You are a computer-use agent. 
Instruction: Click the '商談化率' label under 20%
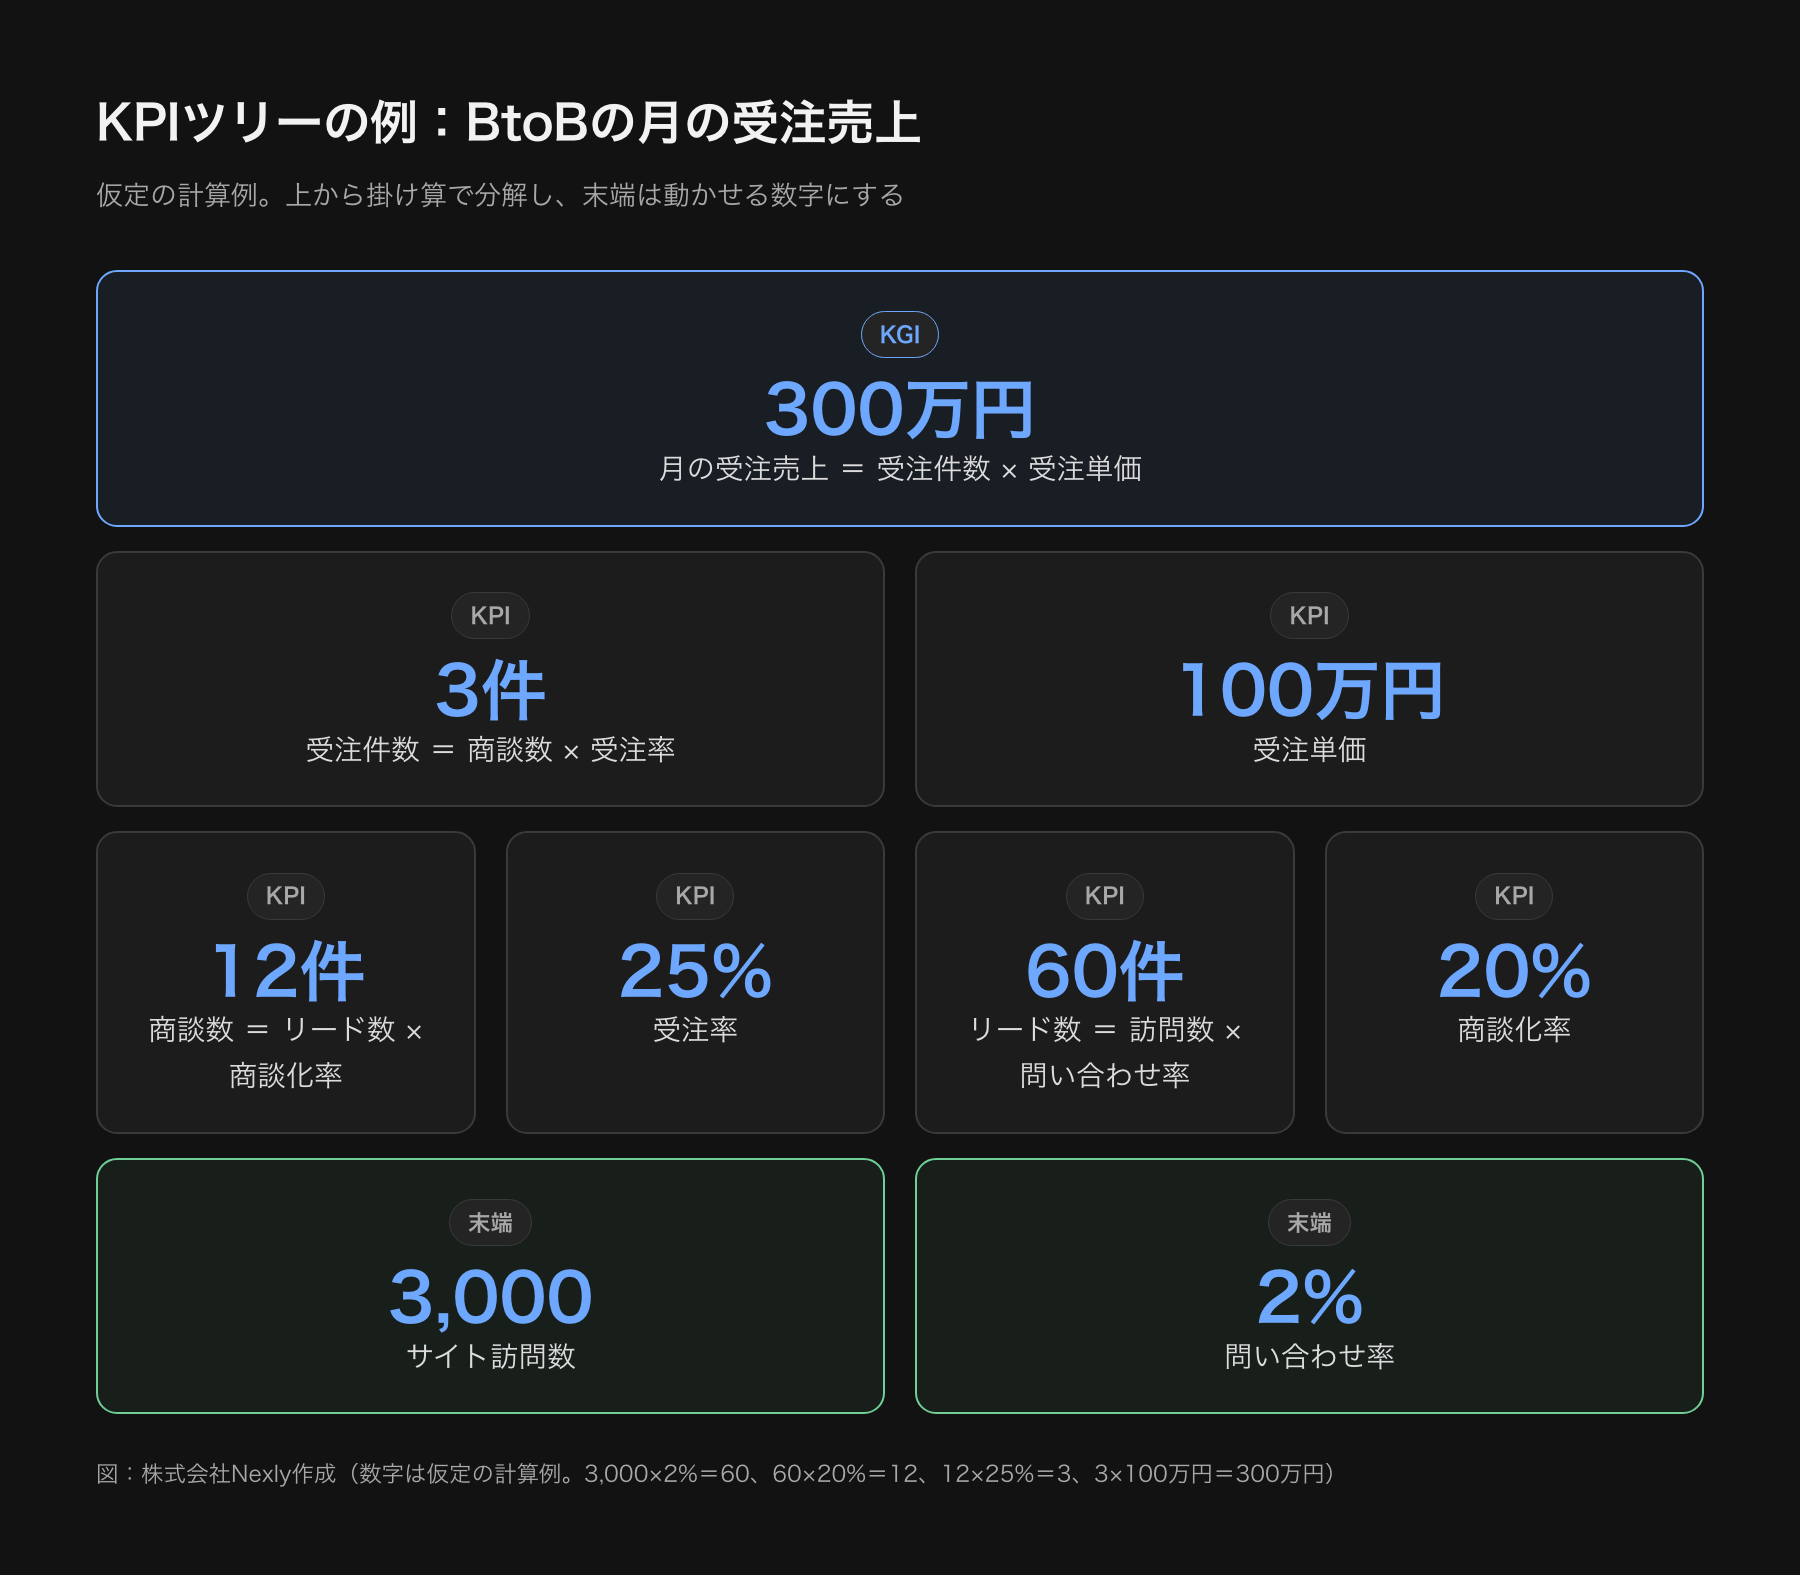click(1514, 1029)
